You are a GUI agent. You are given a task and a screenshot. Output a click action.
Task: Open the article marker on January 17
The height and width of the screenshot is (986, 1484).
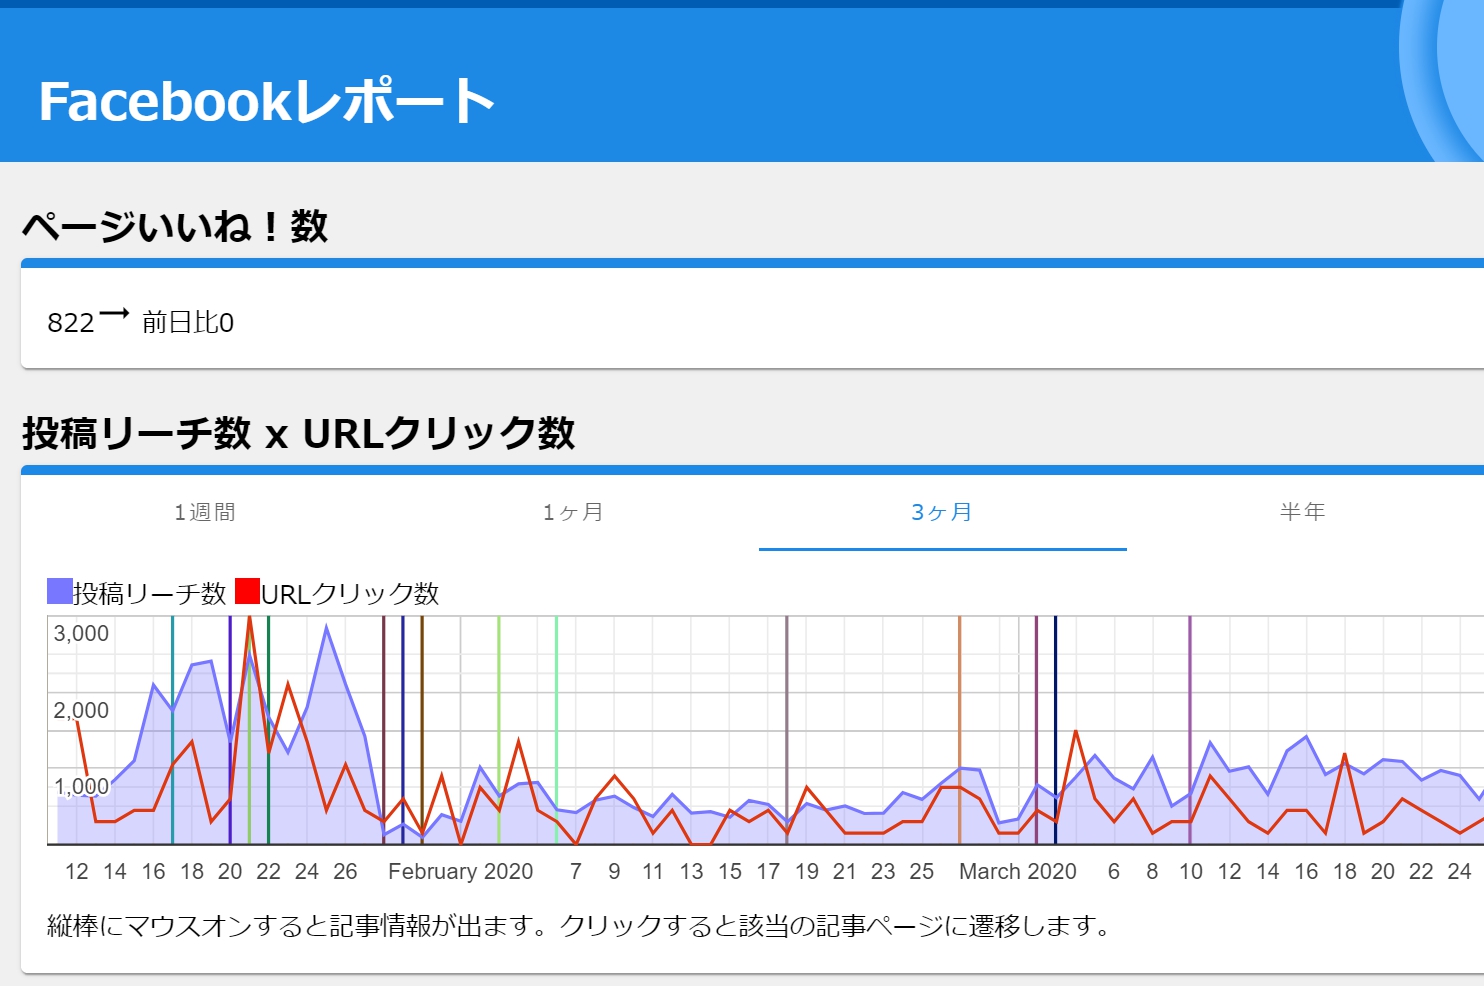172,730
